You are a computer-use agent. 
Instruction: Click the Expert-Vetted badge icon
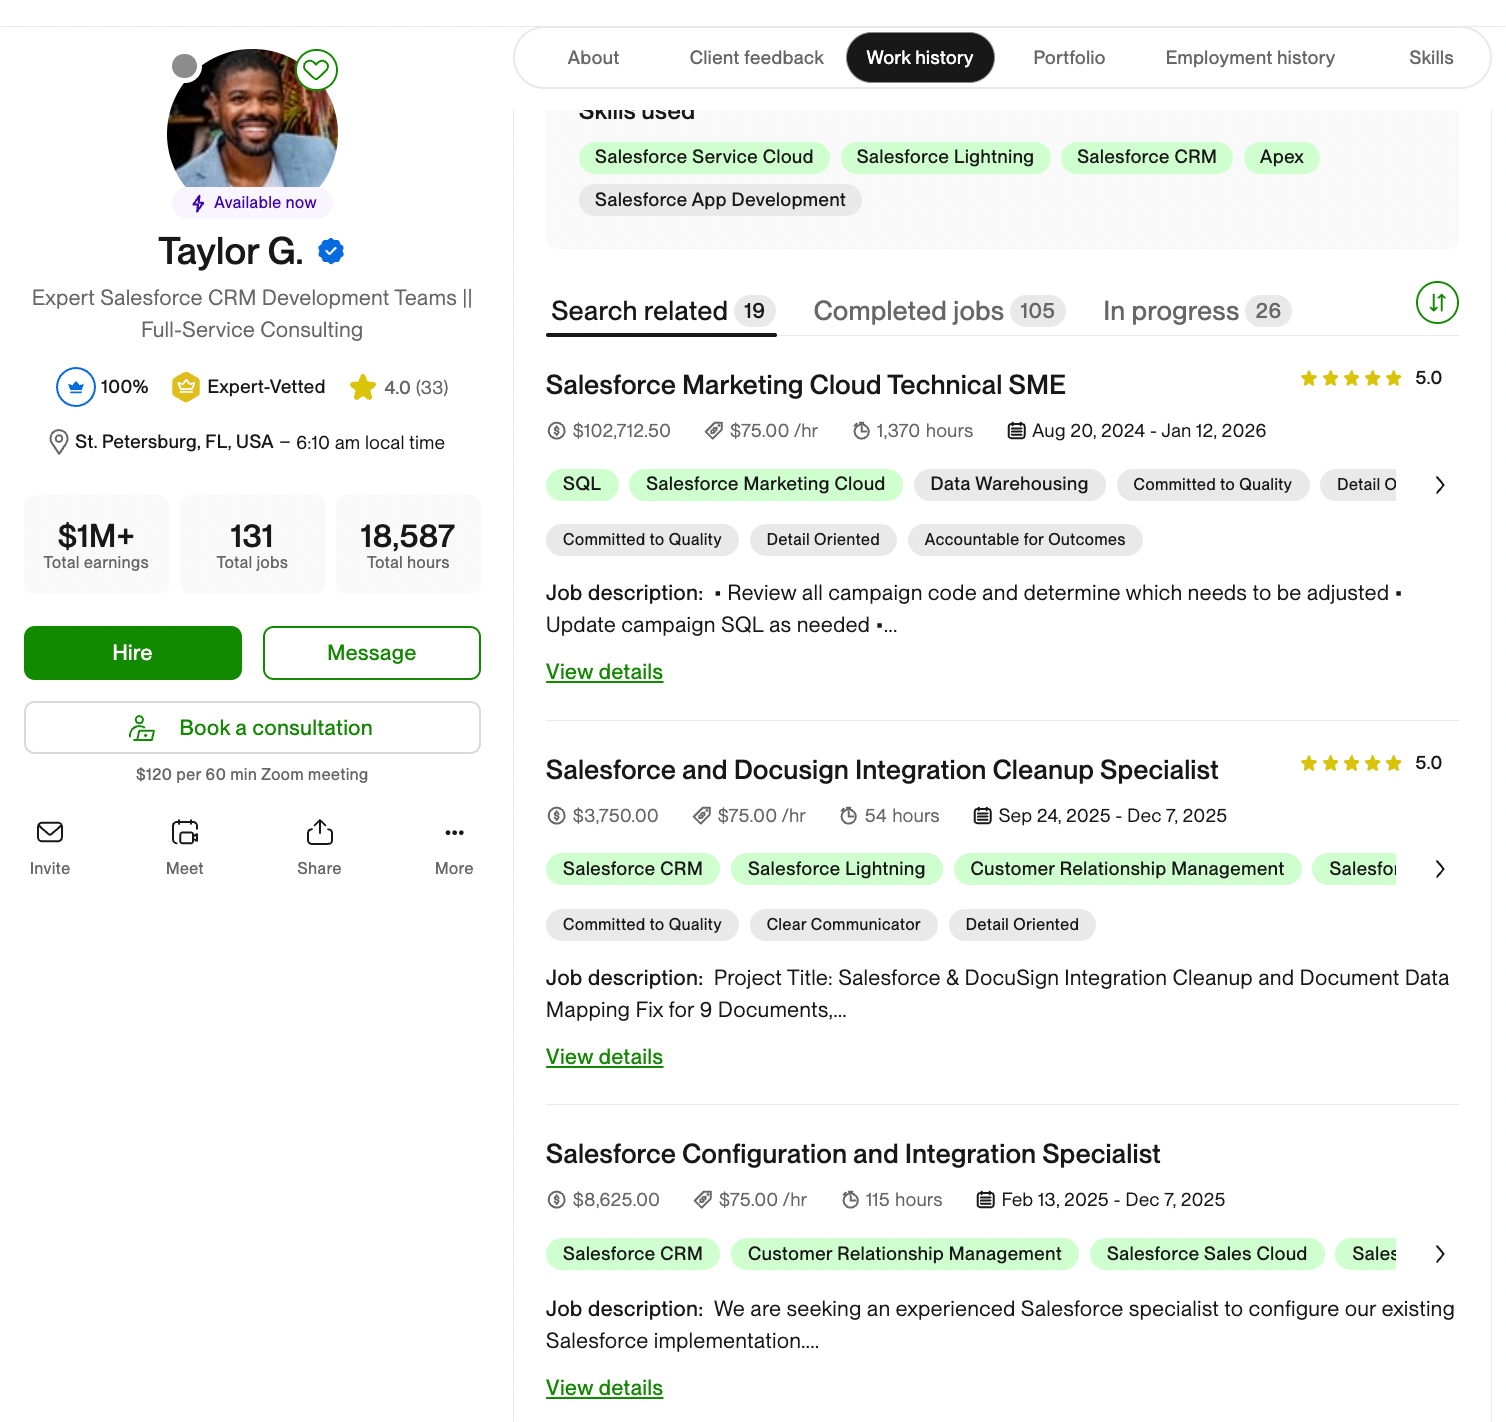(186, 387)
